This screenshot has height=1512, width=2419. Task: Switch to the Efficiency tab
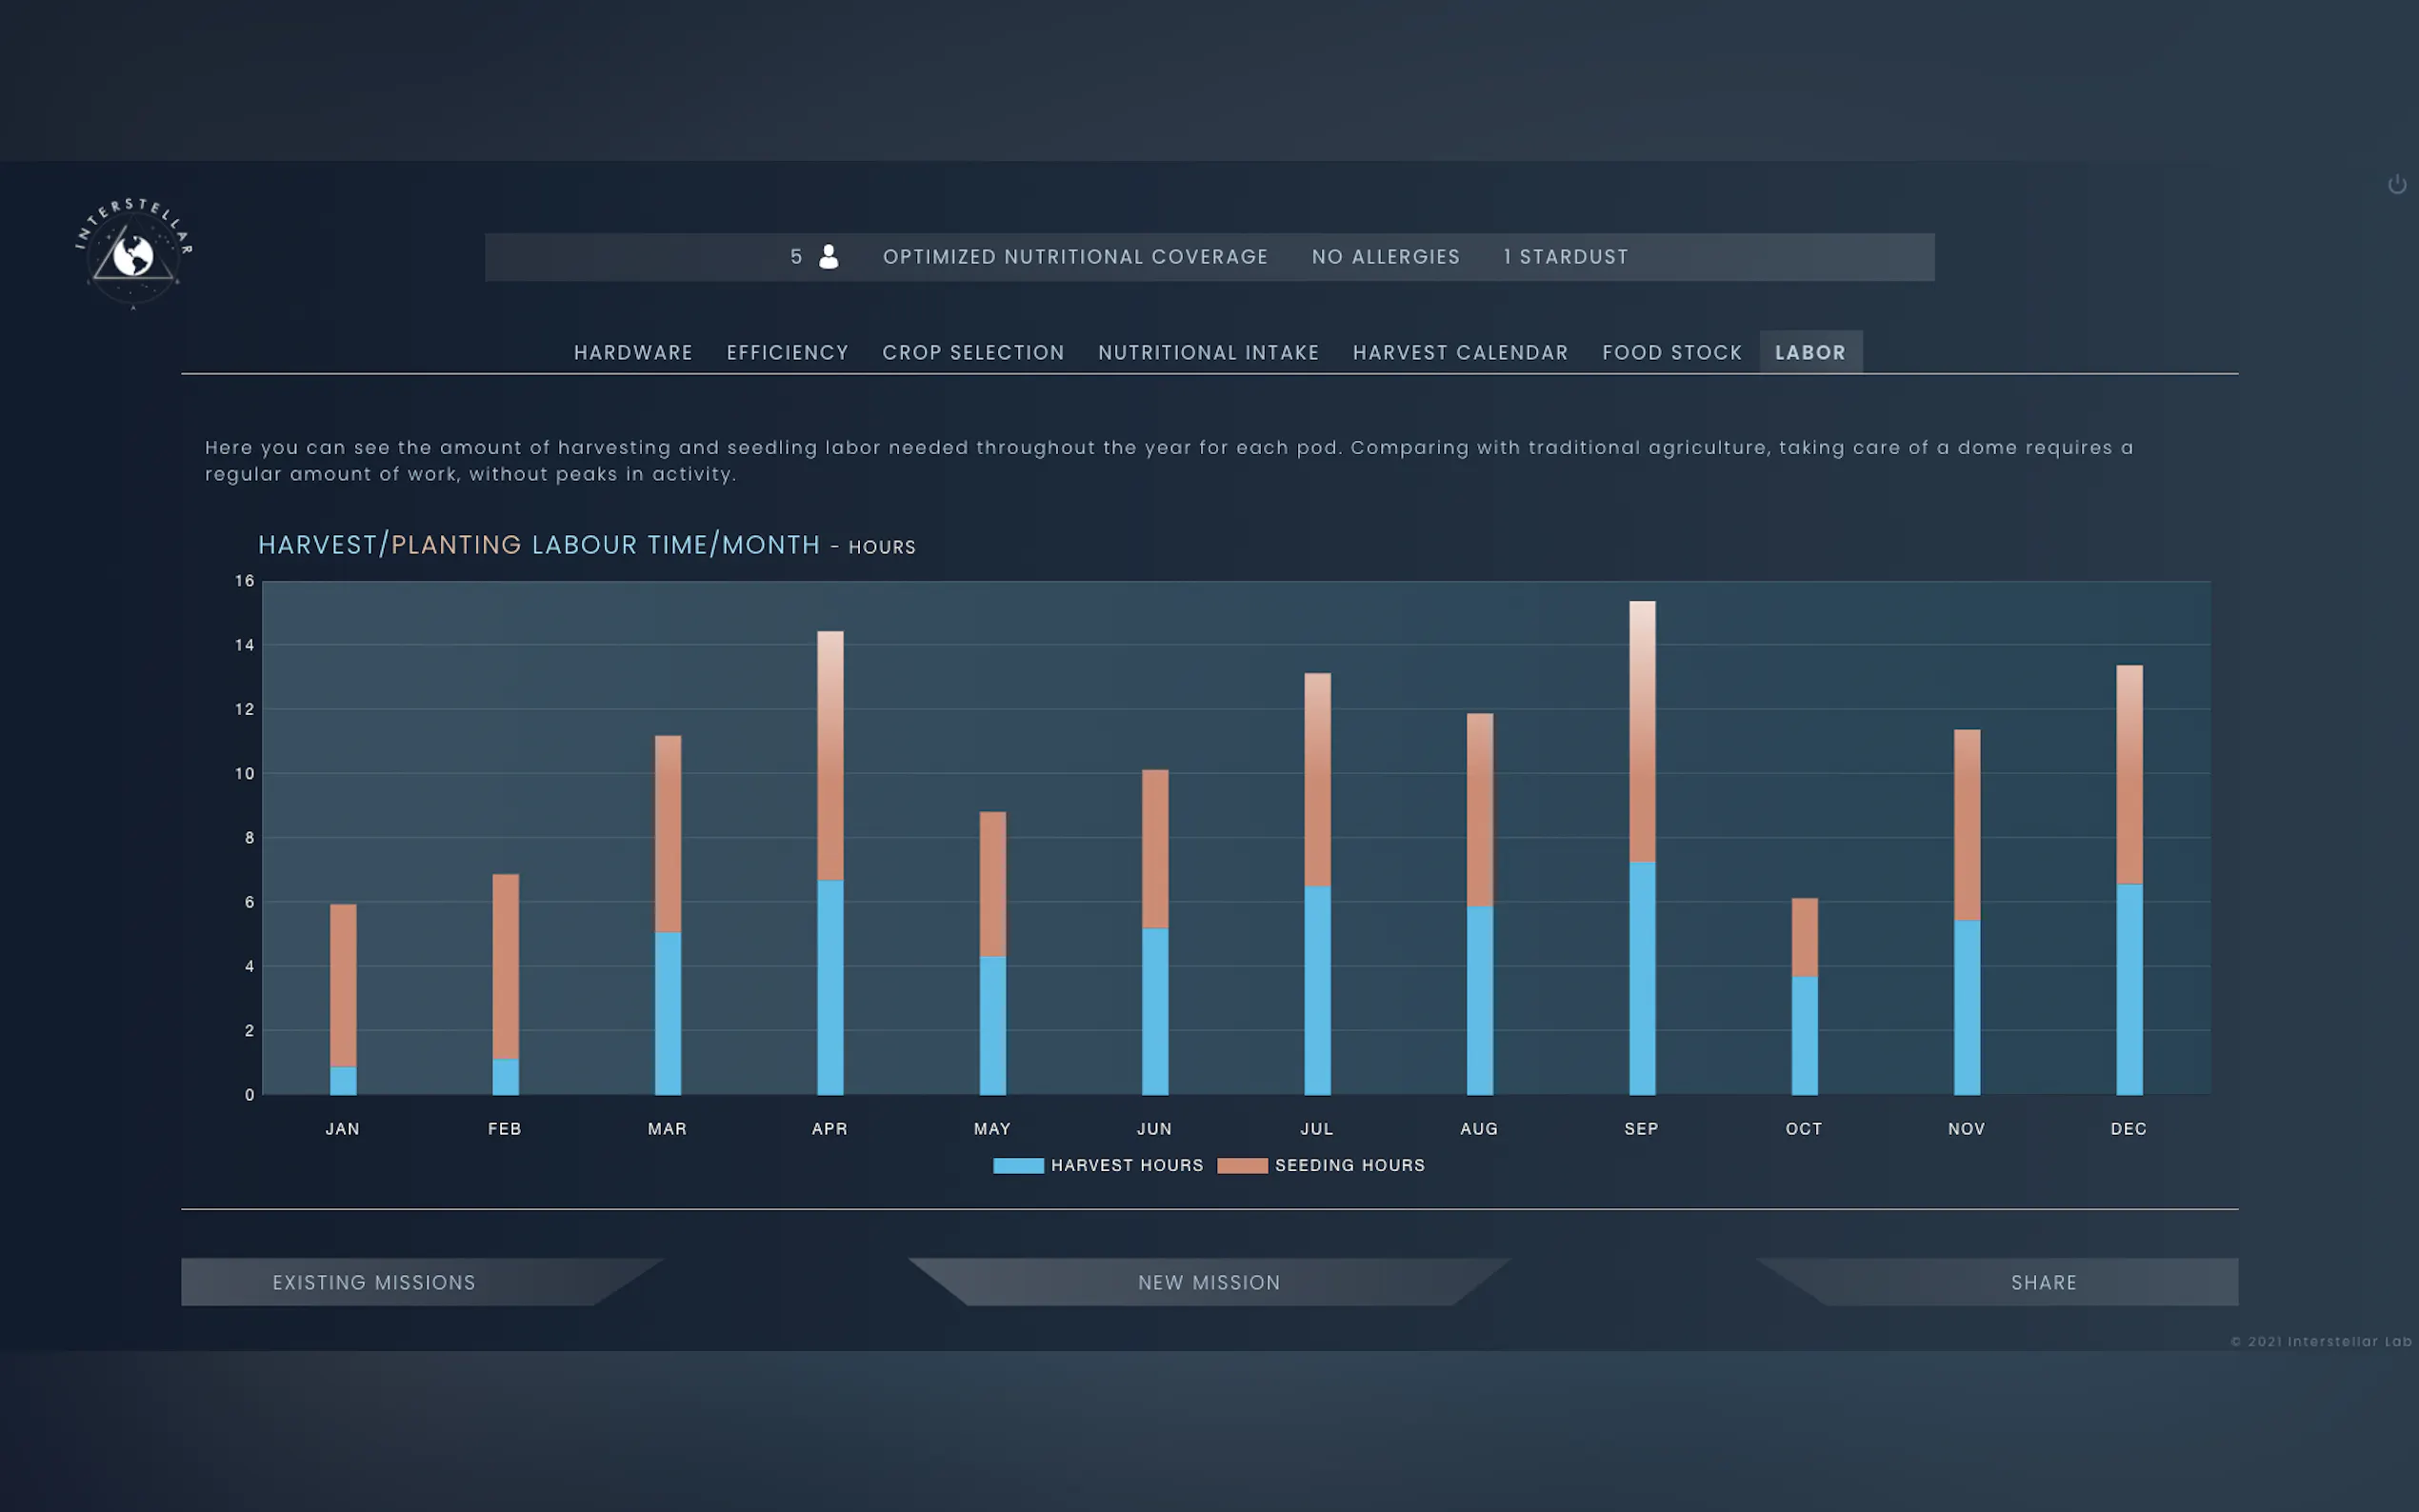click(787, 353)
